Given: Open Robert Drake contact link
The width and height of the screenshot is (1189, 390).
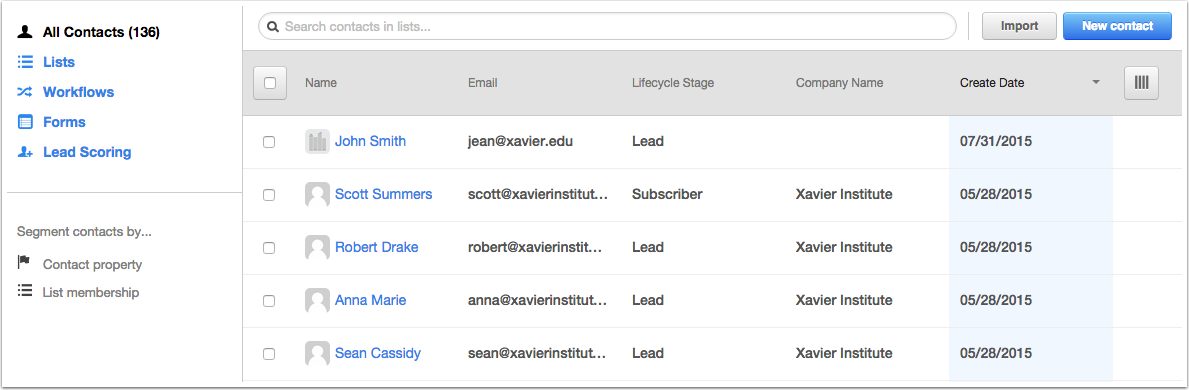Looking at the screenshot, I should (x=377, y=247).
